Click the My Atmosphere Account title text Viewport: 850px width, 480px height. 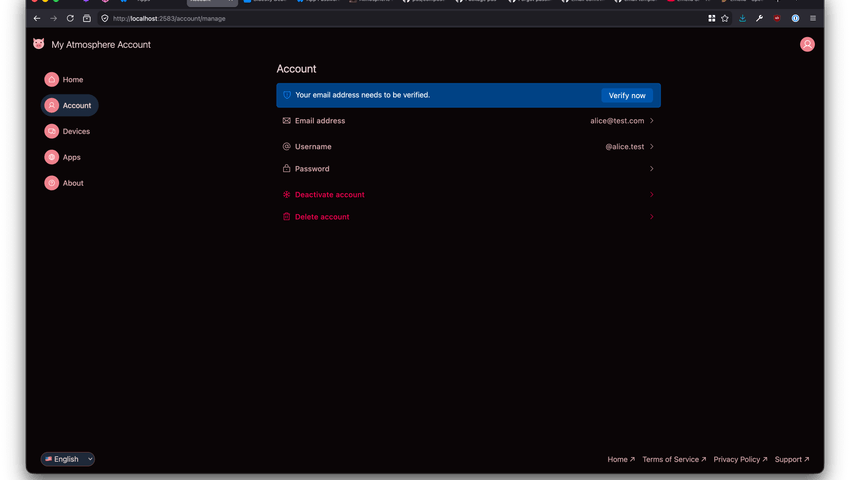coord(101,44)
